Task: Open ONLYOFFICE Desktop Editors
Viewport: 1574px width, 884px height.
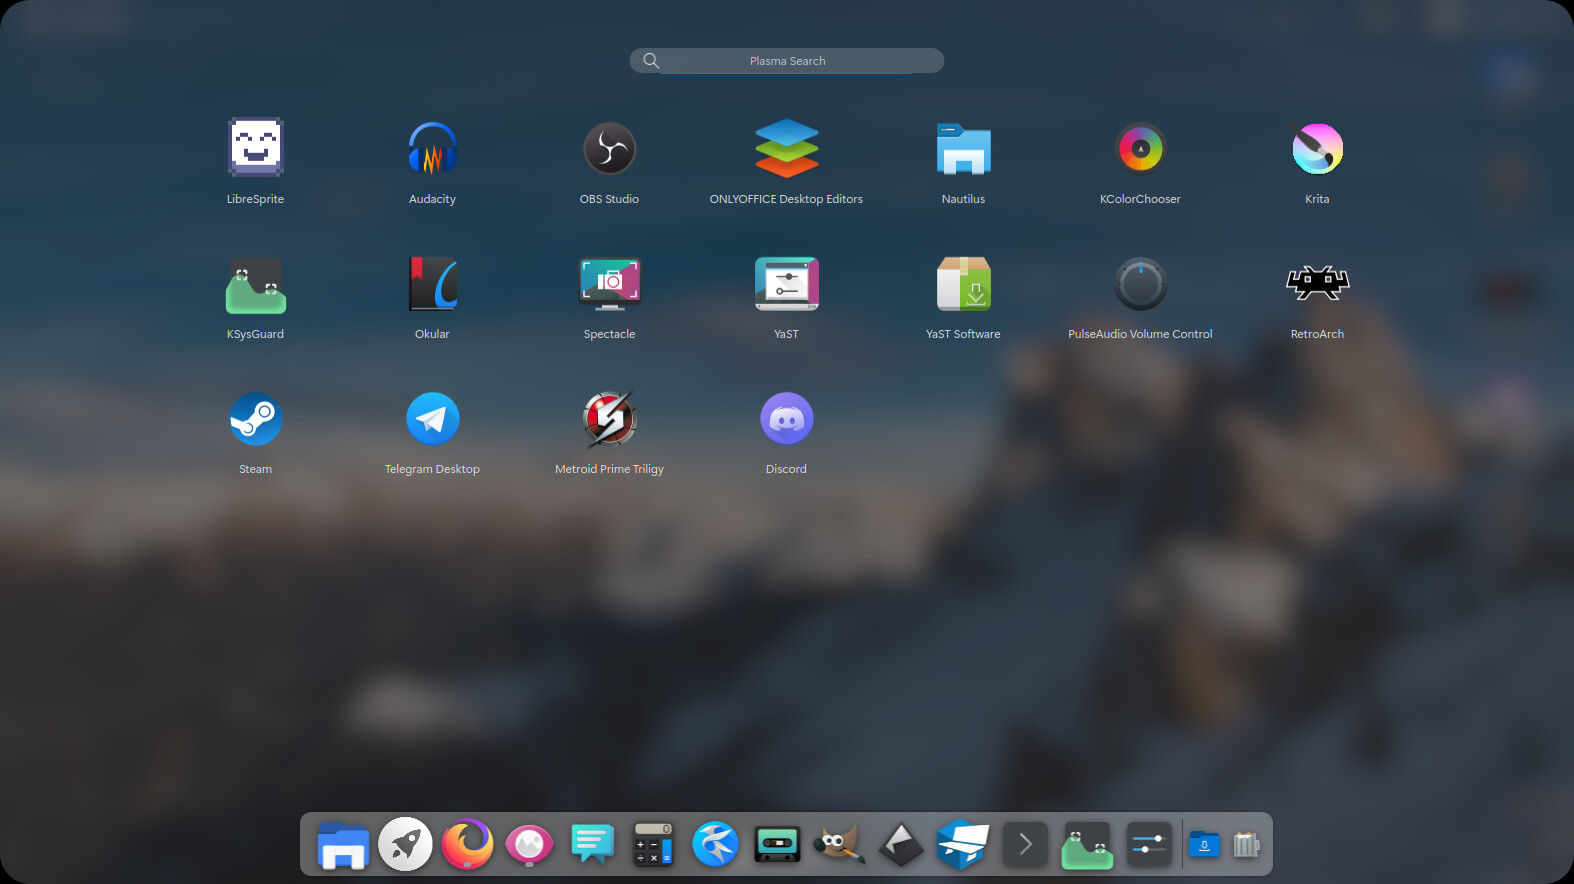Action: pyautogui.click(x=786, y=148)
